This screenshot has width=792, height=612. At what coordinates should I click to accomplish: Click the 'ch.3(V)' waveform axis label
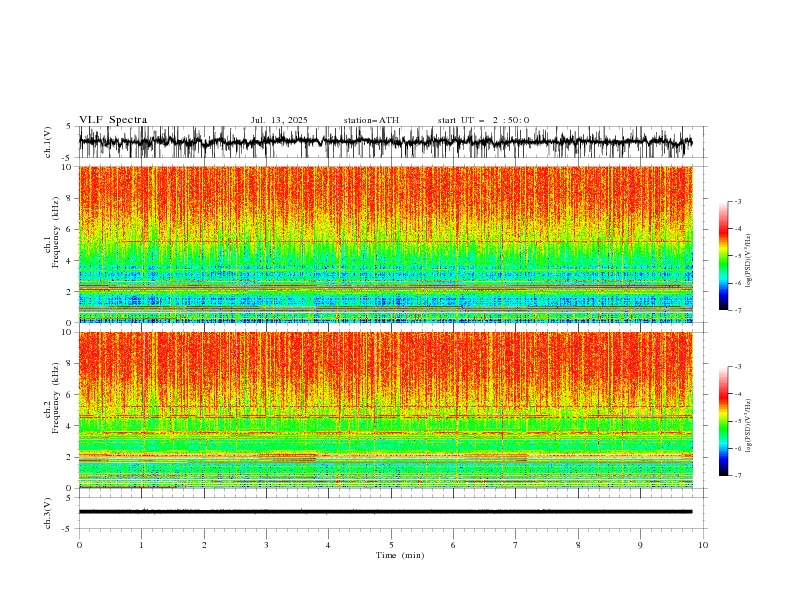coord(48,513)
